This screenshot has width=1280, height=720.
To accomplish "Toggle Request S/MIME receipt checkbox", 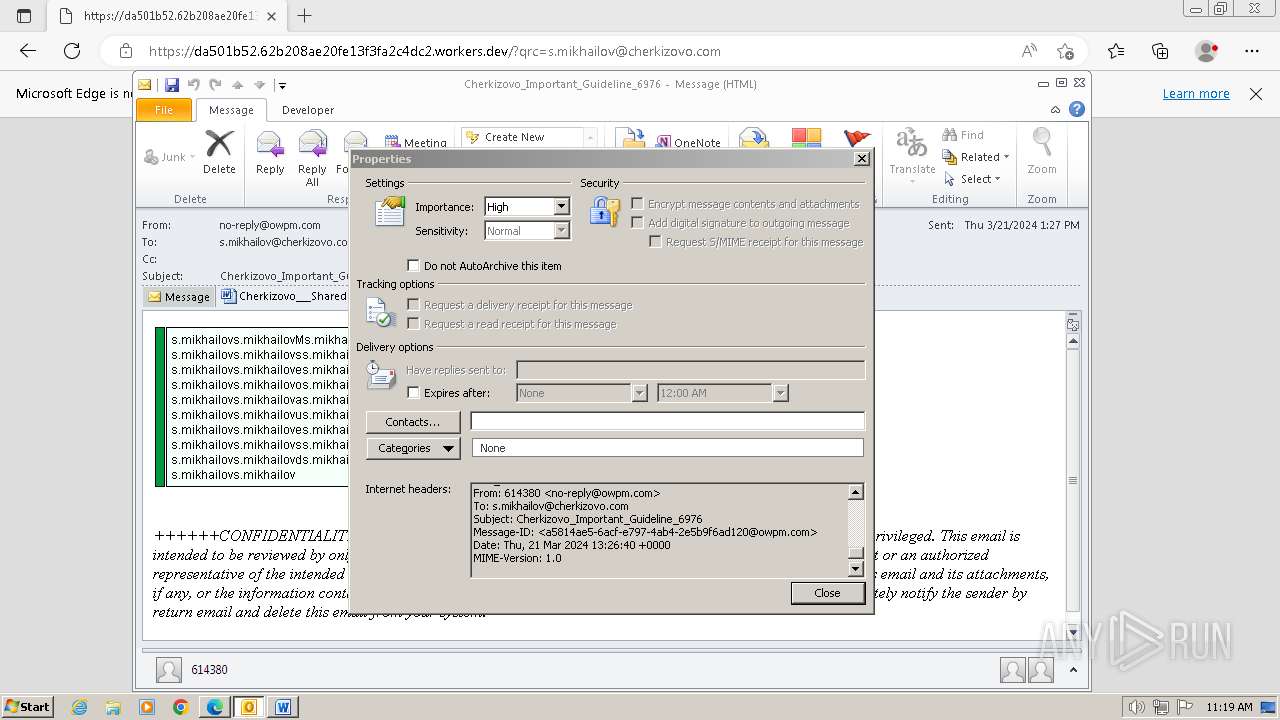I will (655, 242).
